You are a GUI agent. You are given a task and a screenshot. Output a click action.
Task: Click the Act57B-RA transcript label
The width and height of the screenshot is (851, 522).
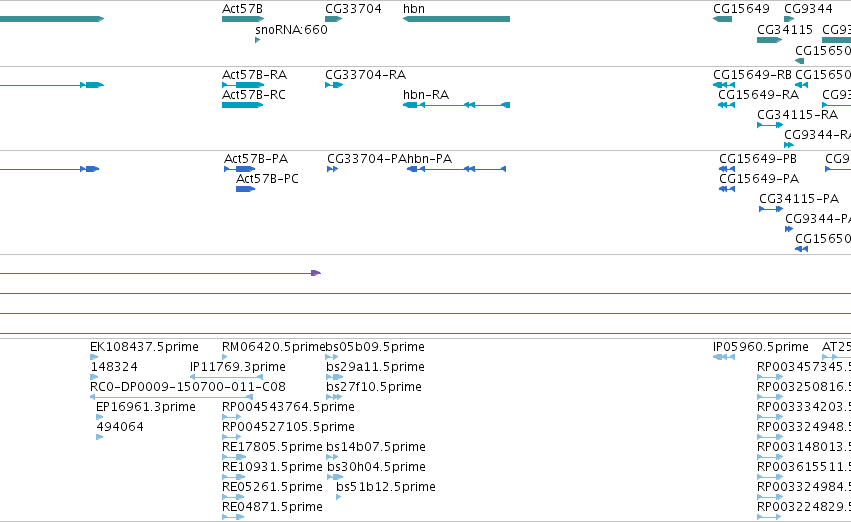pyautogui.click(x=255, y=74)
